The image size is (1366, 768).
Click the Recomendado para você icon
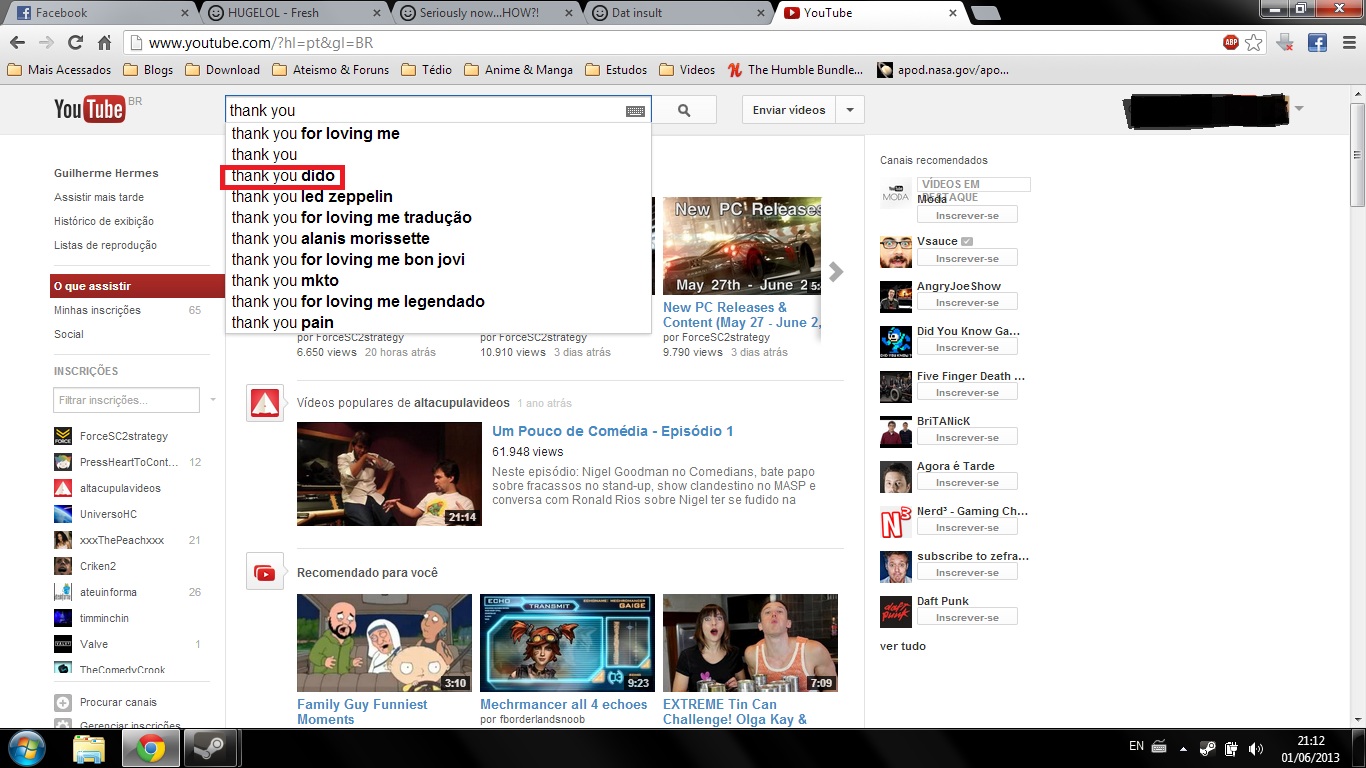click(x=265, y=572)
